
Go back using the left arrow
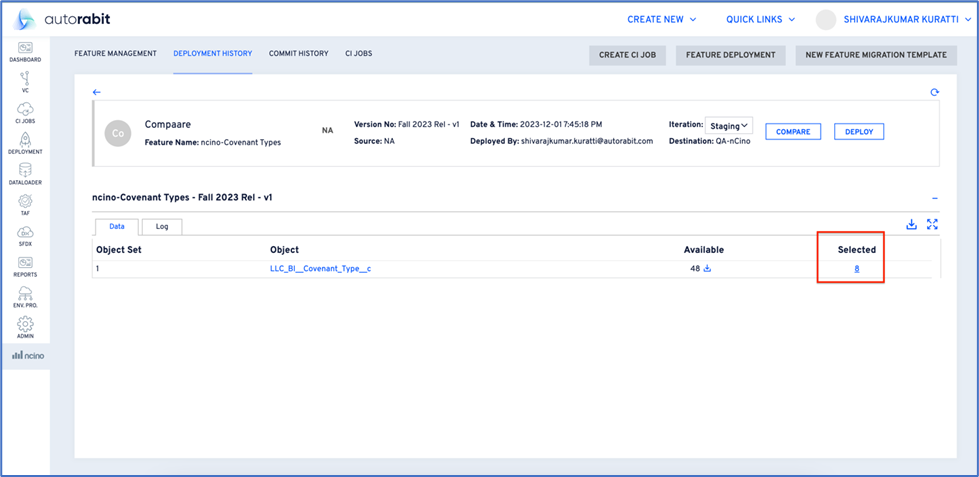tap(97, 92)
